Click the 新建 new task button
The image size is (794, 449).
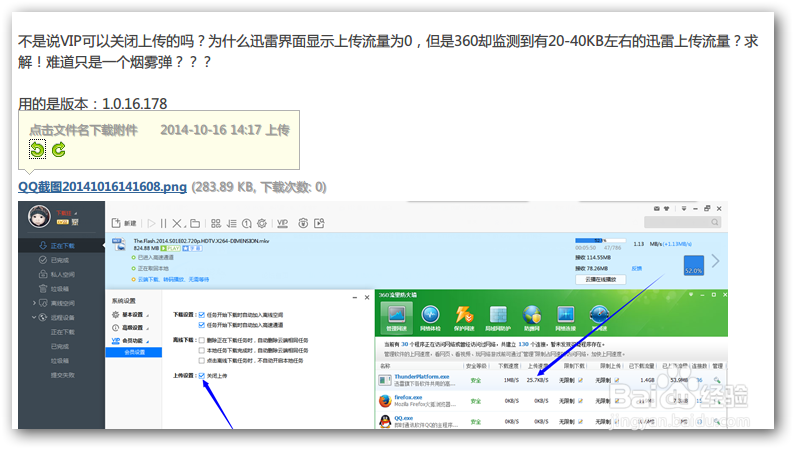(124, 223)
